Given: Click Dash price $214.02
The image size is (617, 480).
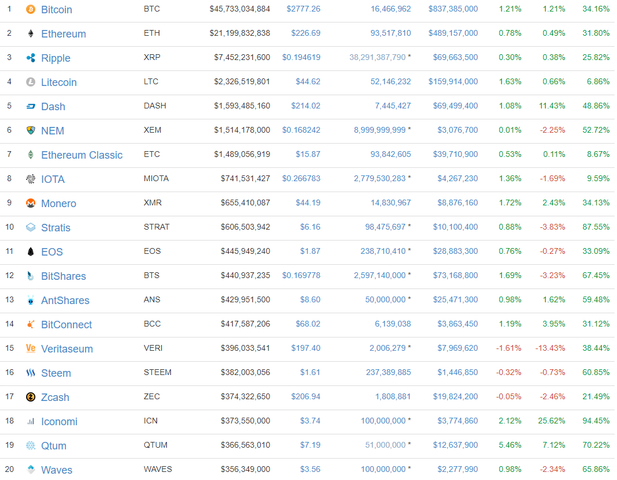Looking at the screenshot, I should (306, 106).
